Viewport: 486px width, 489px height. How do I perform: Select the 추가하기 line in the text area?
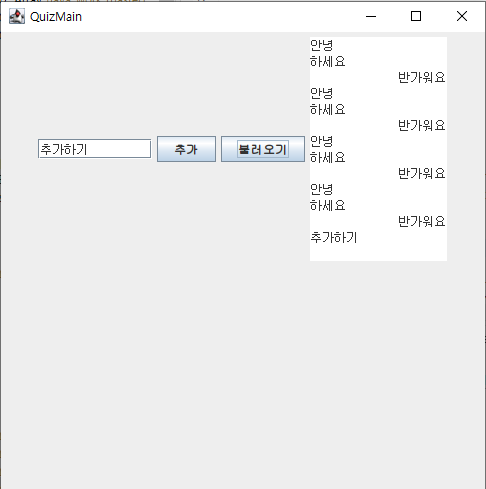coord(334,238)
